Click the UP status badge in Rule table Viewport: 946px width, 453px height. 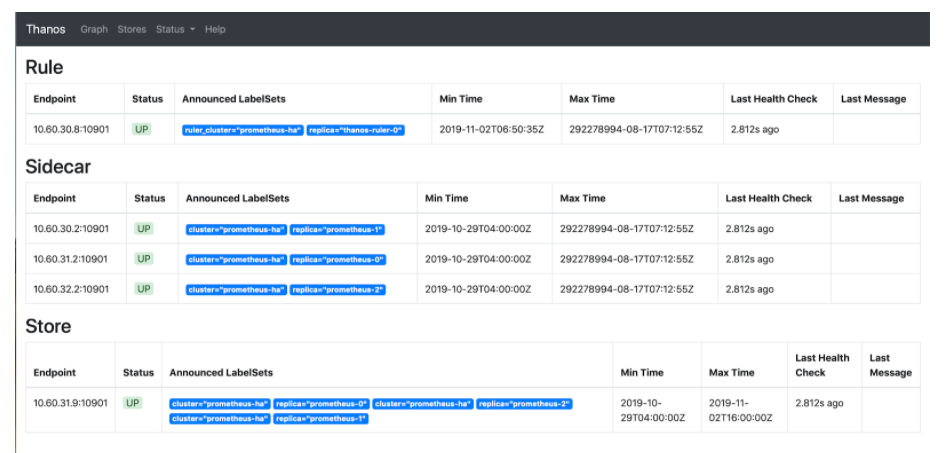point(141,129)
